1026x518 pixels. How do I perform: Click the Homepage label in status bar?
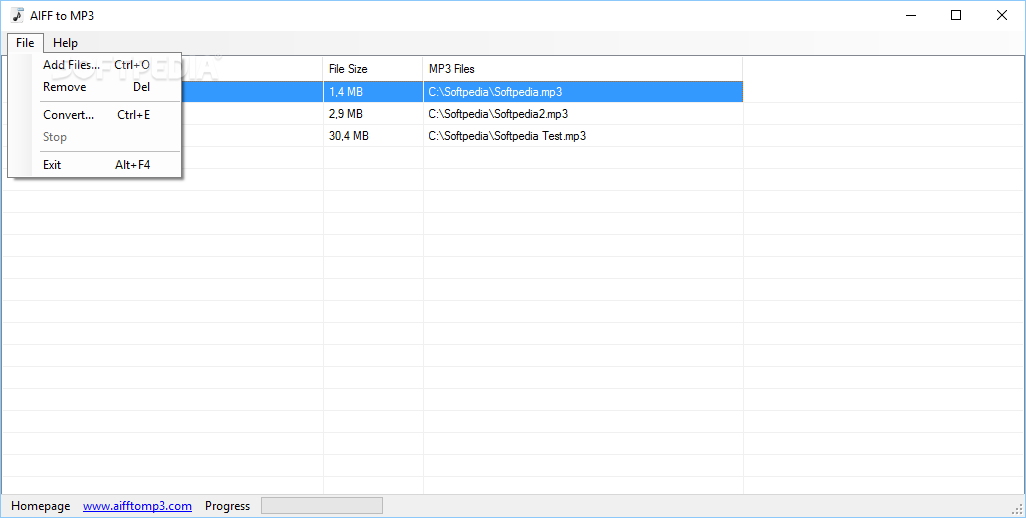pos(41,506)
